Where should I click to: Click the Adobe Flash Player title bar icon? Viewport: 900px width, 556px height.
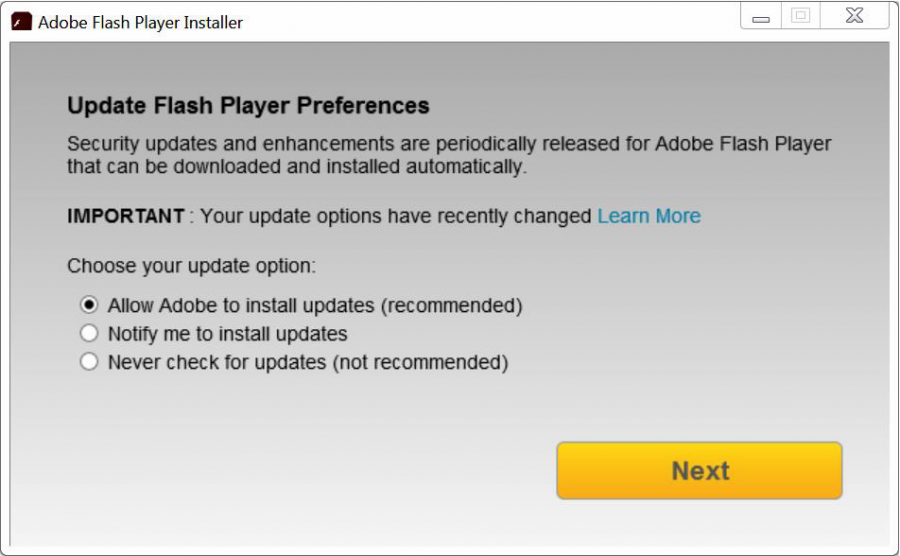pyautogui.click(x=21, y=22)
